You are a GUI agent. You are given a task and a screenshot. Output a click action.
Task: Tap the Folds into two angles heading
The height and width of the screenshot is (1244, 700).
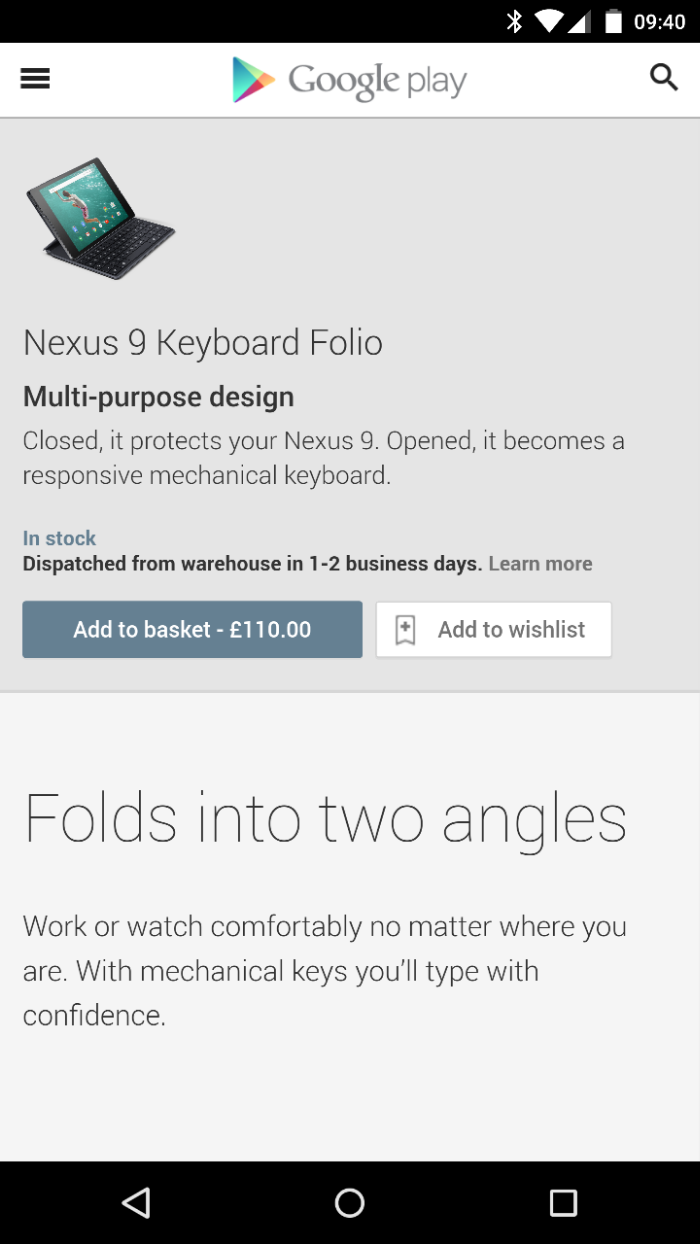(325, 820)
